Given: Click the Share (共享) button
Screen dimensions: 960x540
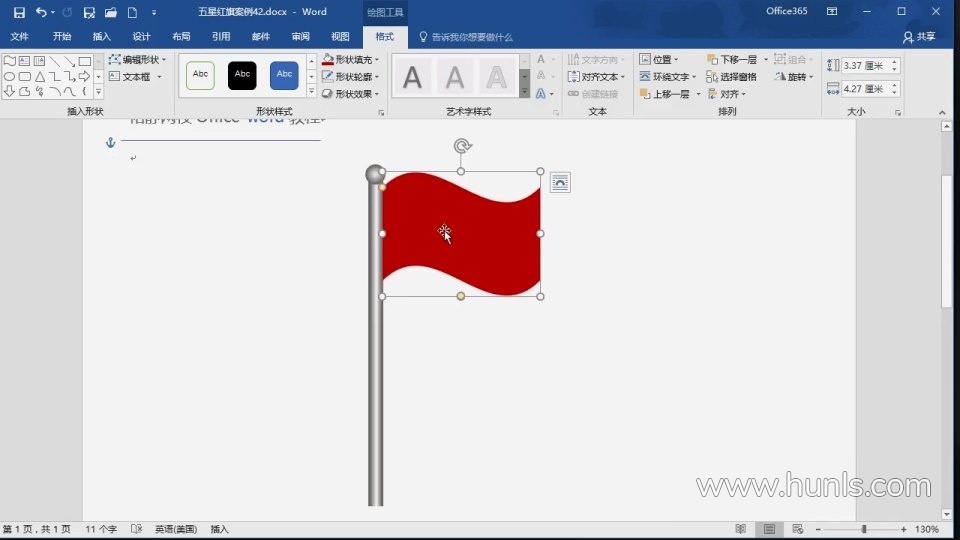Looking at the screenshot, I should (x=919, y=37).
